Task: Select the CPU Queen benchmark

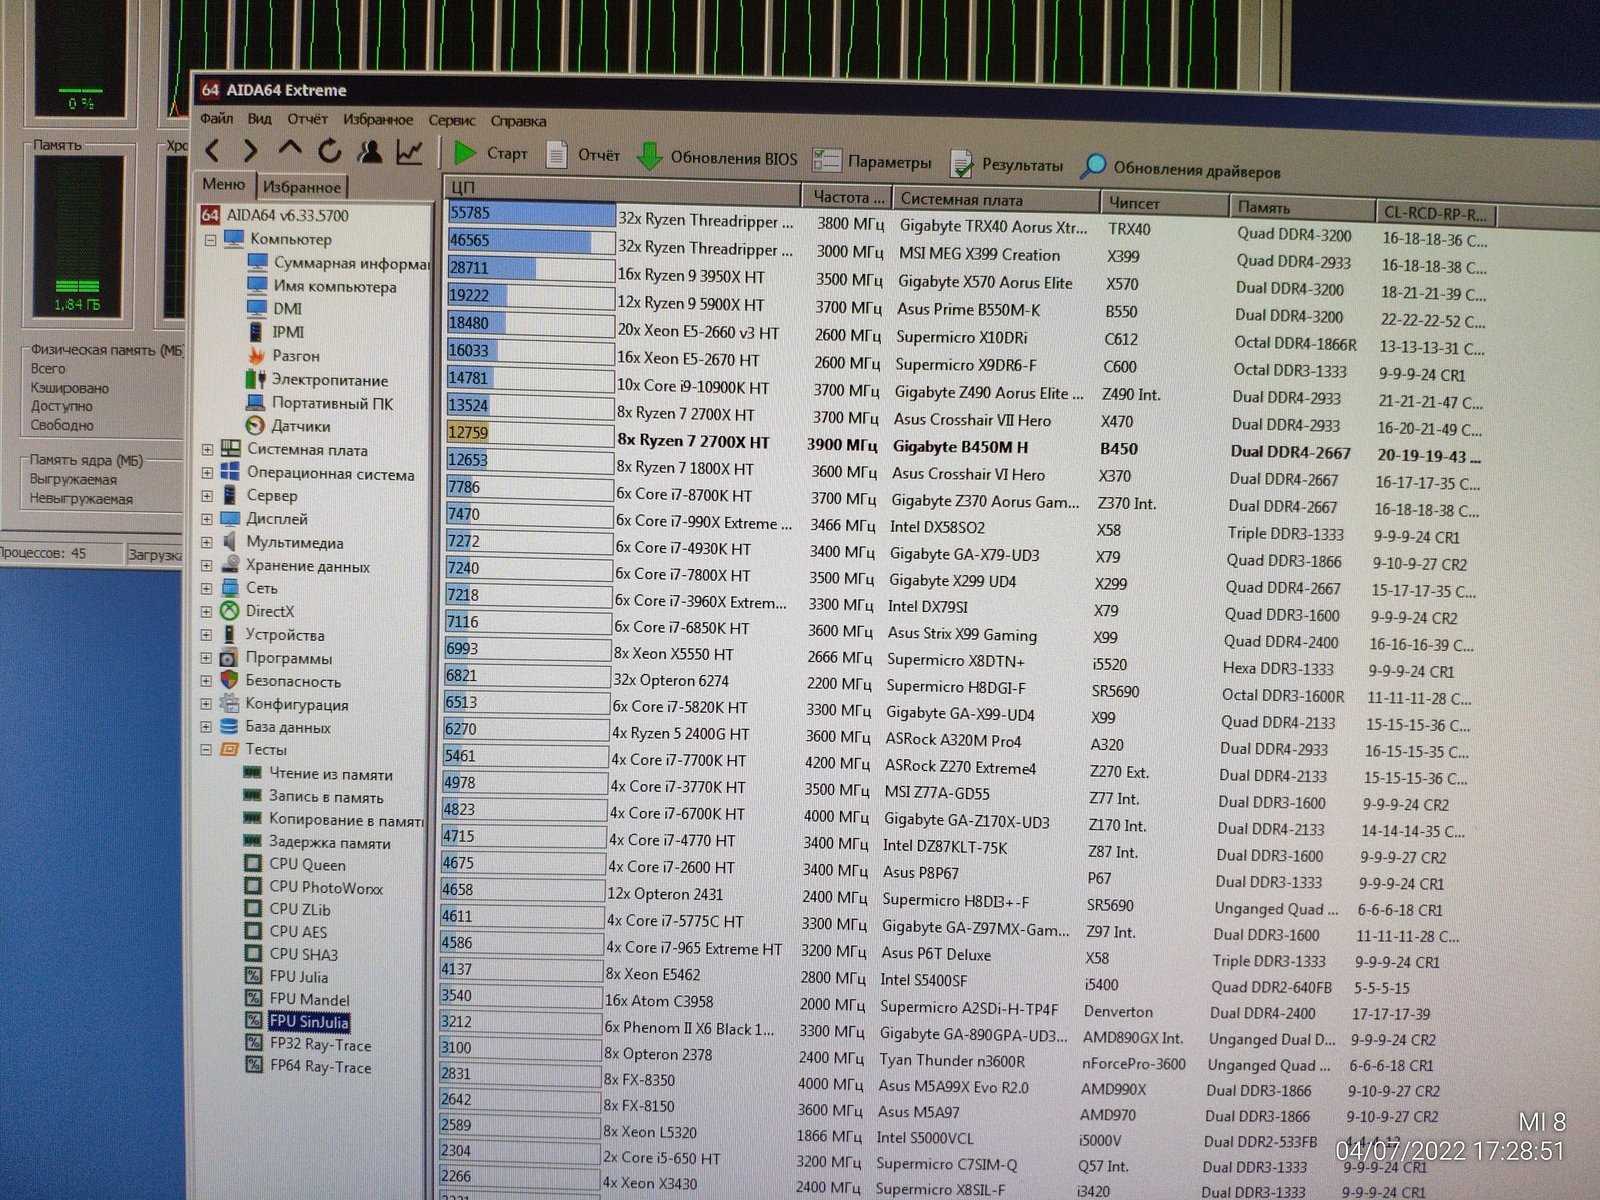Action: pyautogui.click(x=295, y=864)
